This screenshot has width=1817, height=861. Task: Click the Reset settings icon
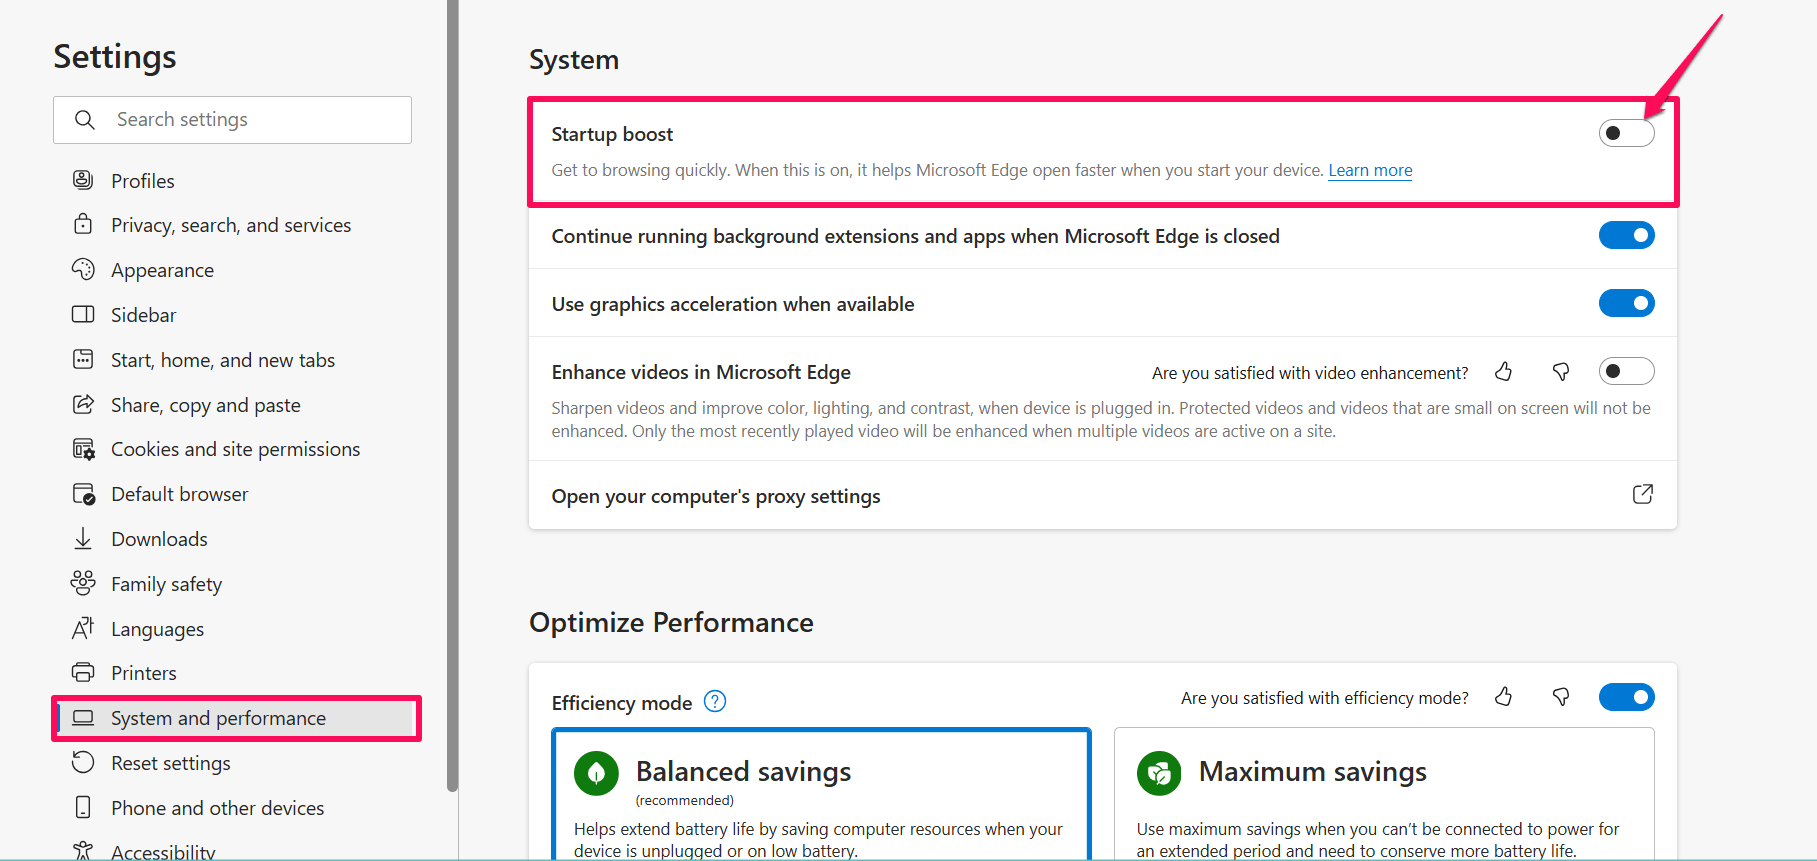click(x=83, y=762)
